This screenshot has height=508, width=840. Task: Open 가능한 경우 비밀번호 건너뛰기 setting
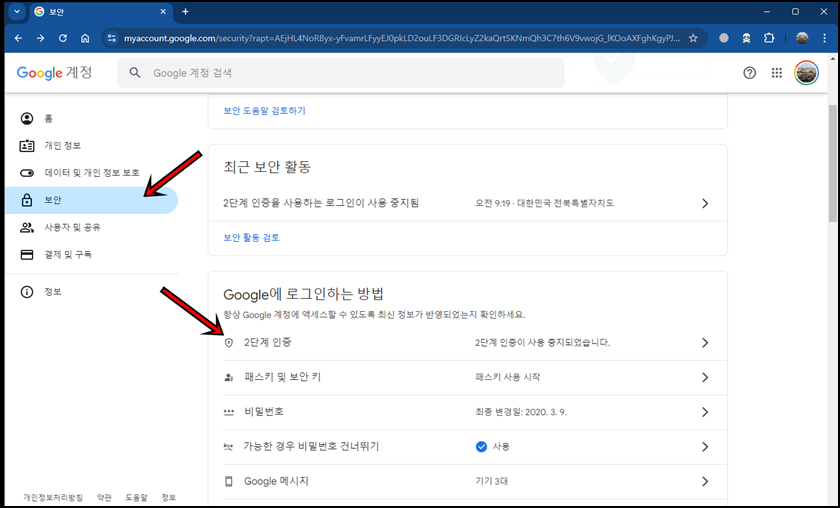pos(468,446)
